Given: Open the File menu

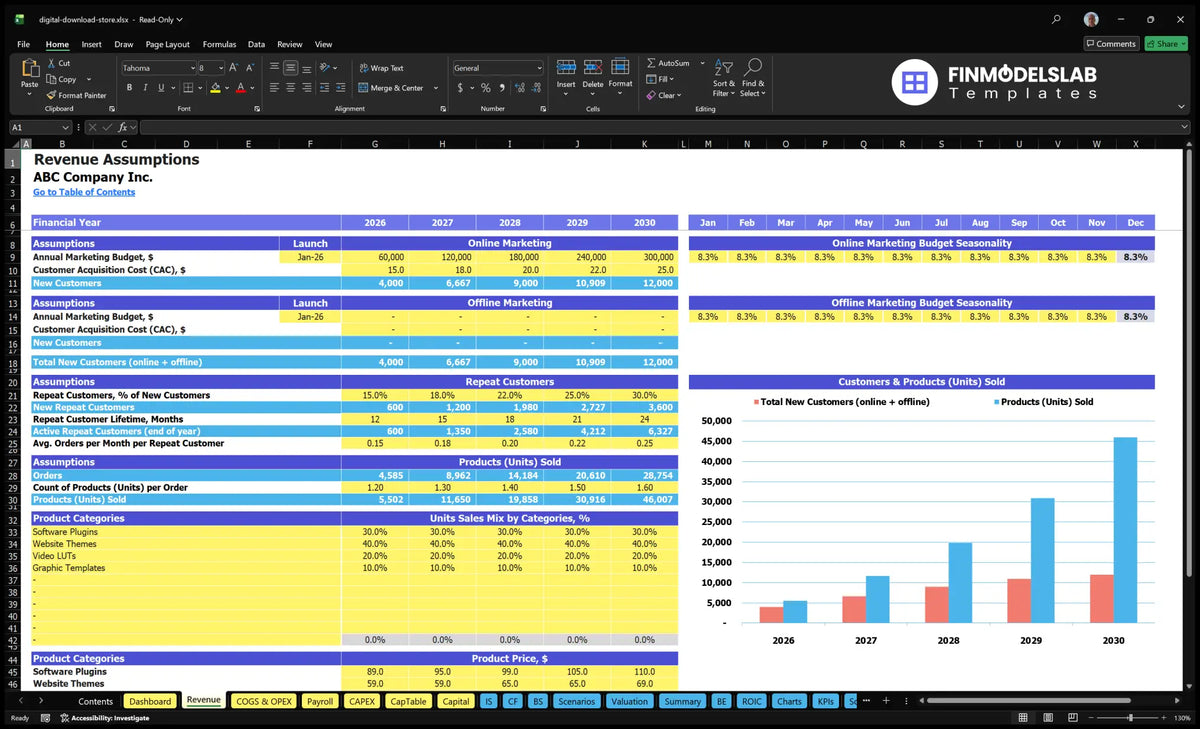Looking at the screenshot, I should click(23, 44).
